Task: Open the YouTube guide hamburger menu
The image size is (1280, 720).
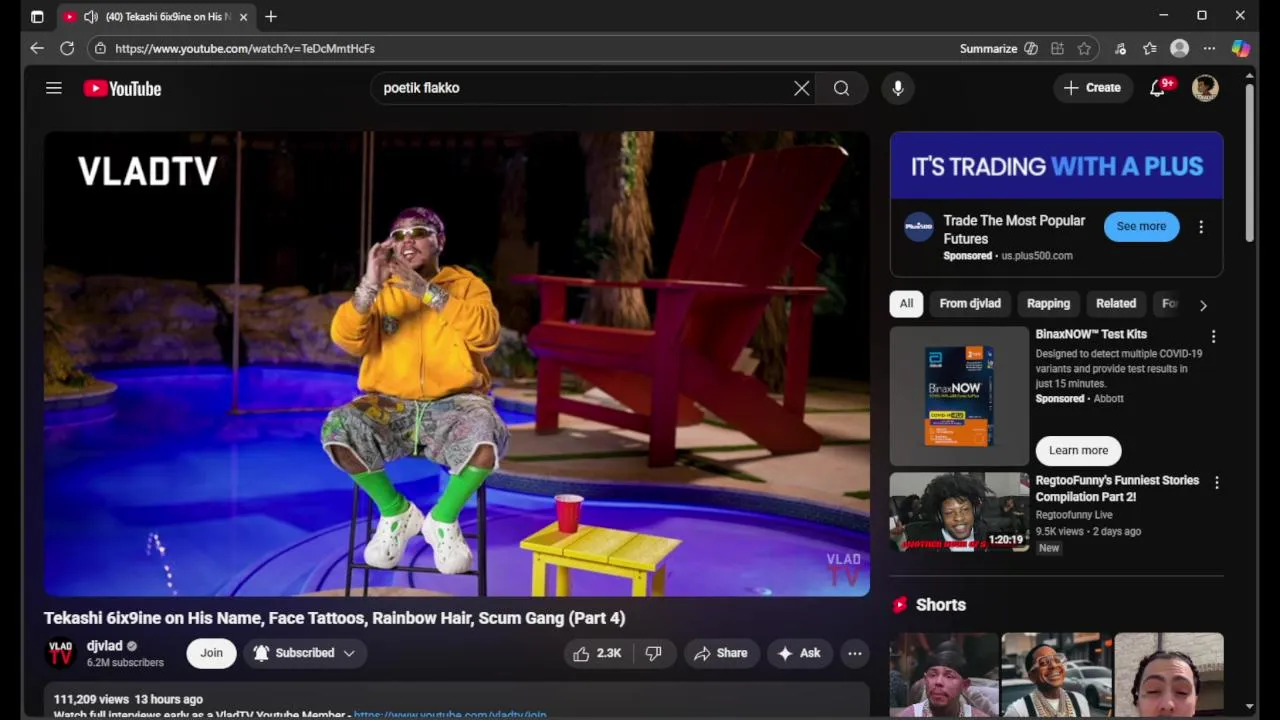Action: click(54, 88)
